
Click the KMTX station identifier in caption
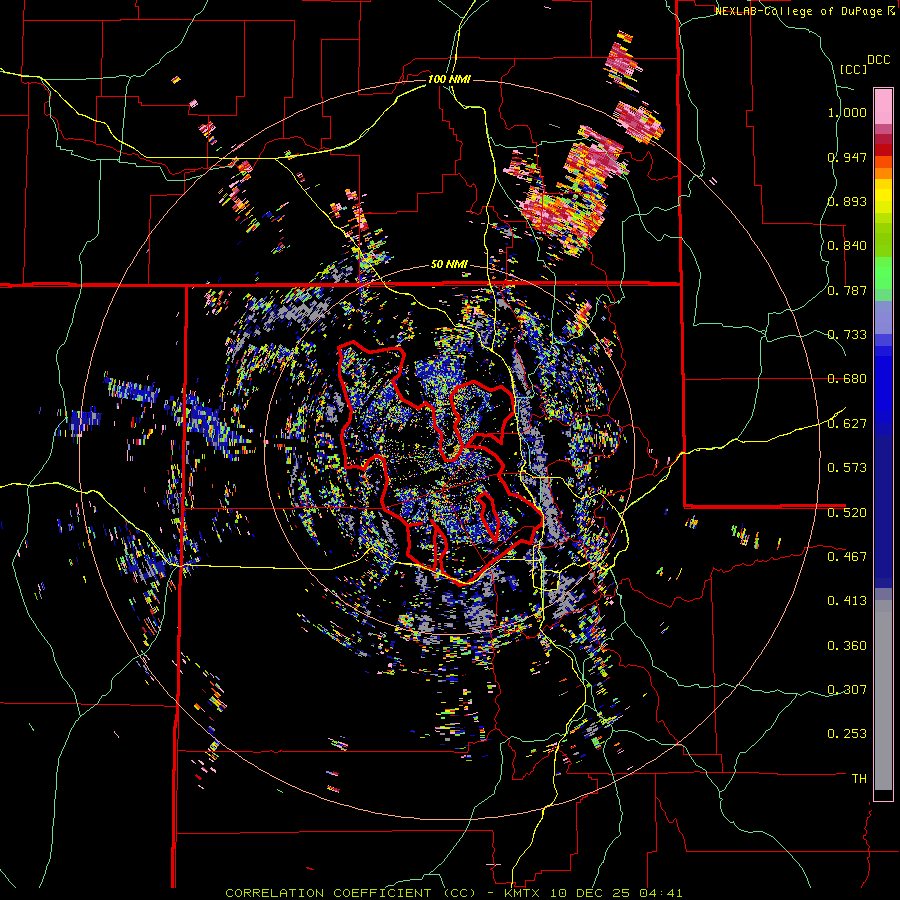(x=523, y=893)
